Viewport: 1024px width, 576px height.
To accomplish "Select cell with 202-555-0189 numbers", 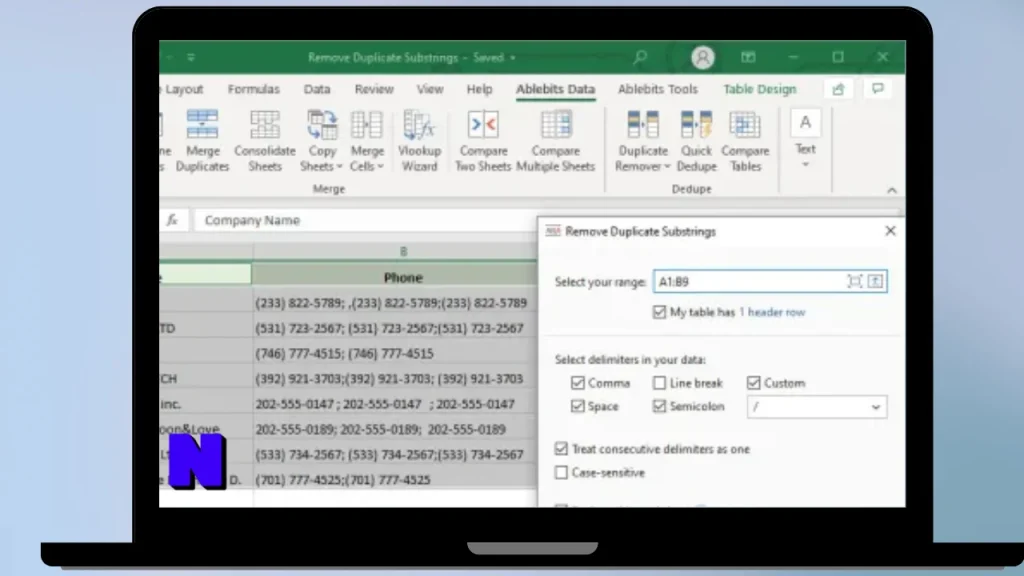I will tap(394, 429).
